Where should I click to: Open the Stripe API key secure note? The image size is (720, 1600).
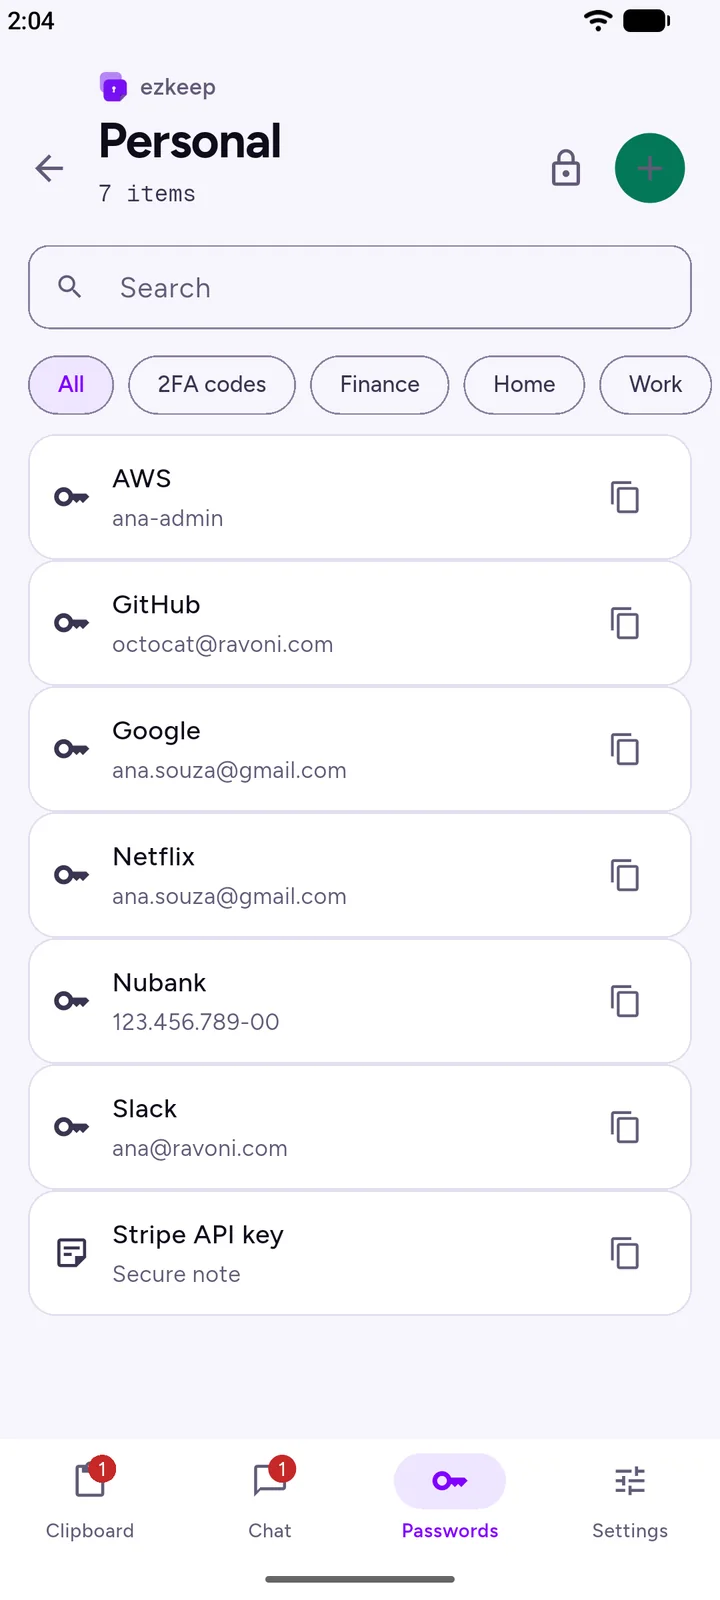pos(360,1253)
